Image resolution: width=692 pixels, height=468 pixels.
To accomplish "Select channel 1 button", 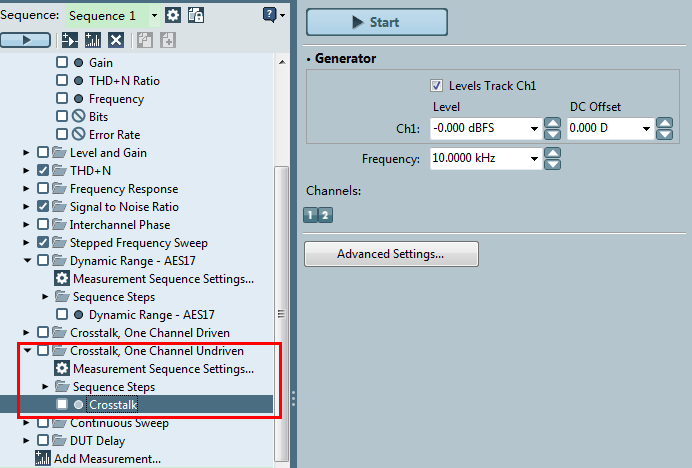I will [x=310, y=215].
